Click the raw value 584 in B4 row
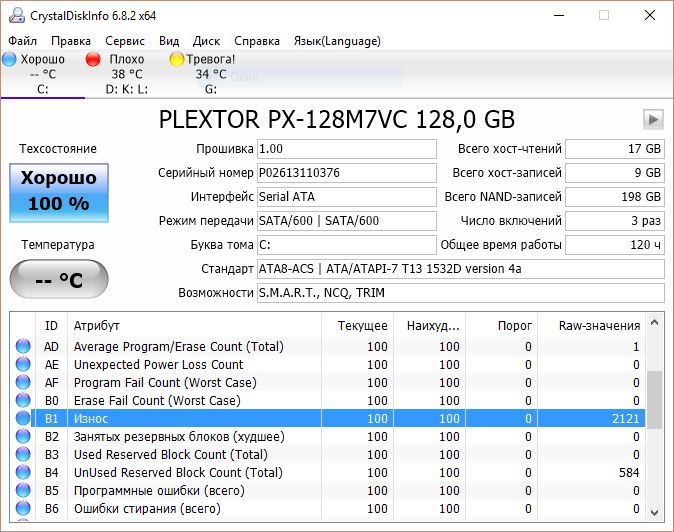This screenshot has width=674, height=532. (629, 472)
